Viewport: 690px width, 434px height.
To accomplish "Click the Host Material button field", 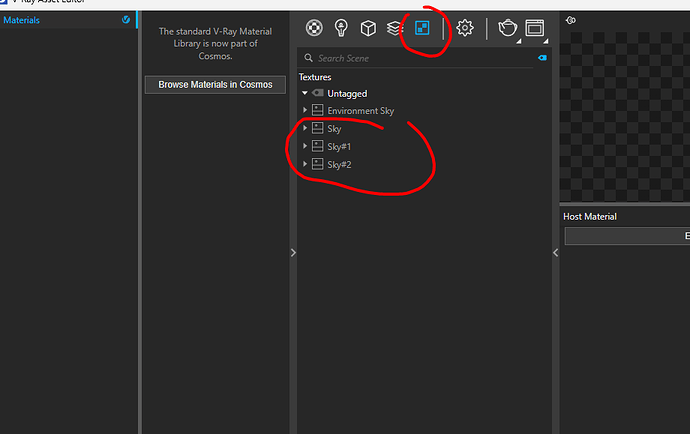I will point(628,236).
